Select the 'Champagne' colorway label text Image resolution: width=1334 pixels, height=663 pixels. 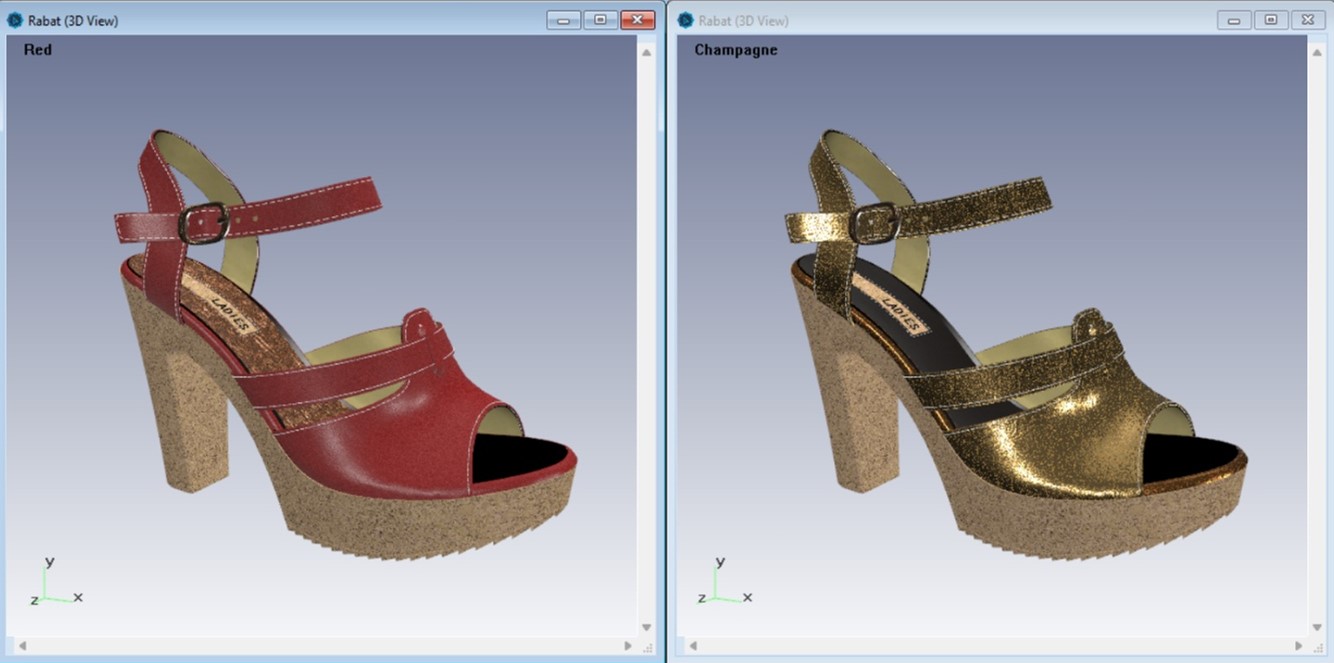point(735,49)
